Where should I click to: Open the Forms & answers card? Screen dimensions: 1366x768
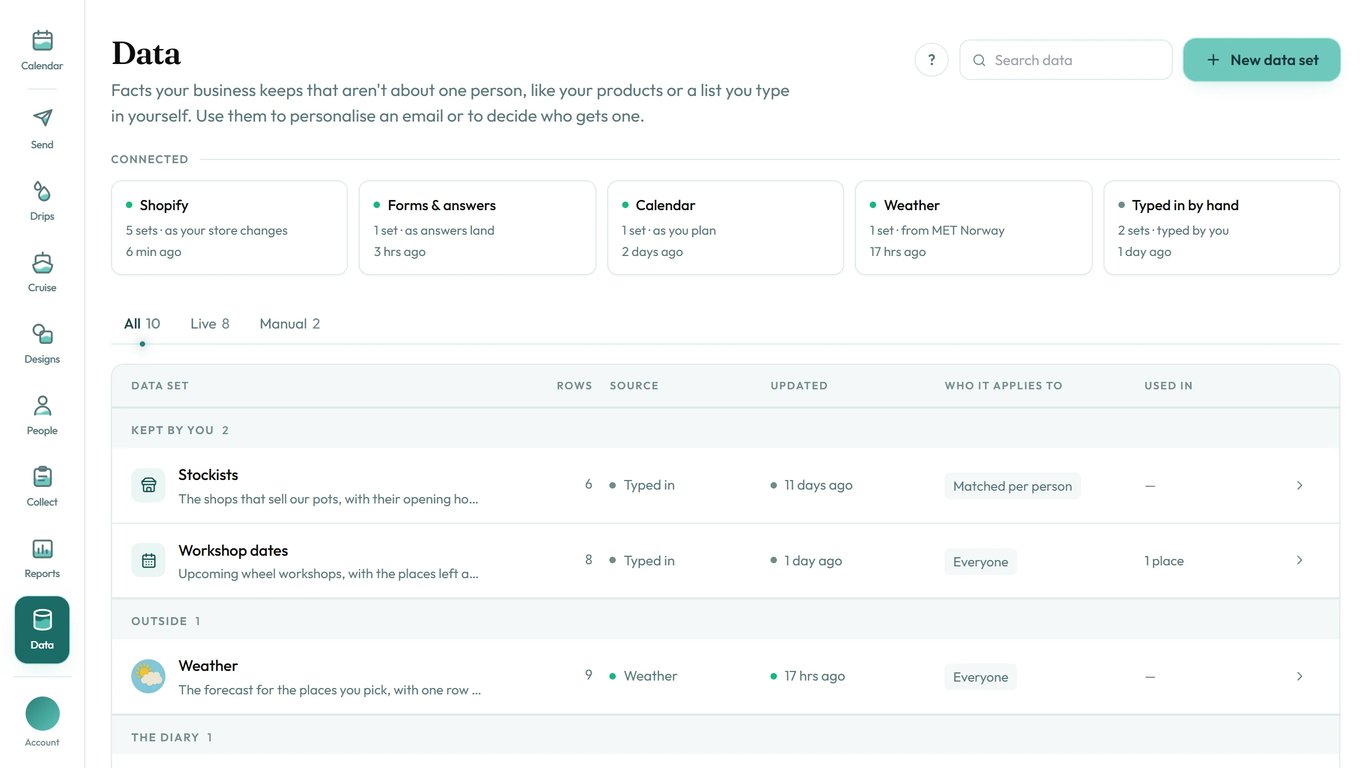(477, 227)
